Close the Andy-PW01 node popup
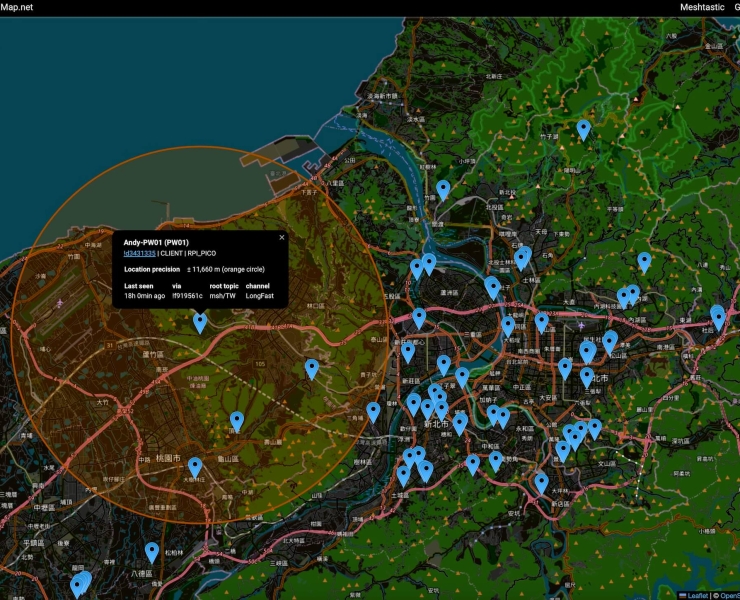Viewport: 740px width, 600px height. tap(282, 237)
